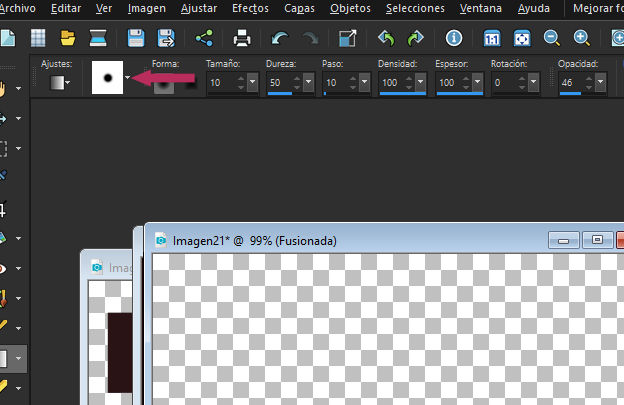Click the Dureza blue slider bar

coord(280,94)
